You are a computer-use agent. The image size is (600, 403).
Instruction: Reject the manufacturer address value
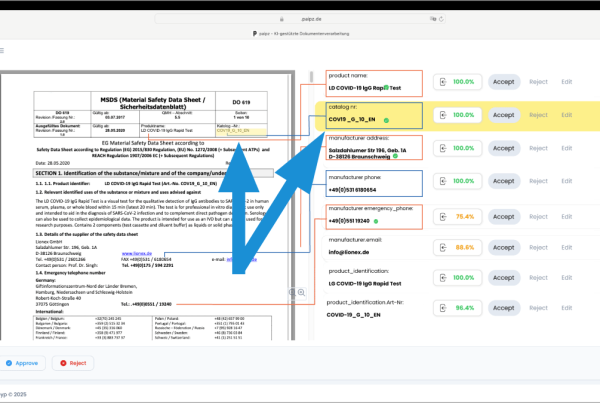tap(538, 148)
